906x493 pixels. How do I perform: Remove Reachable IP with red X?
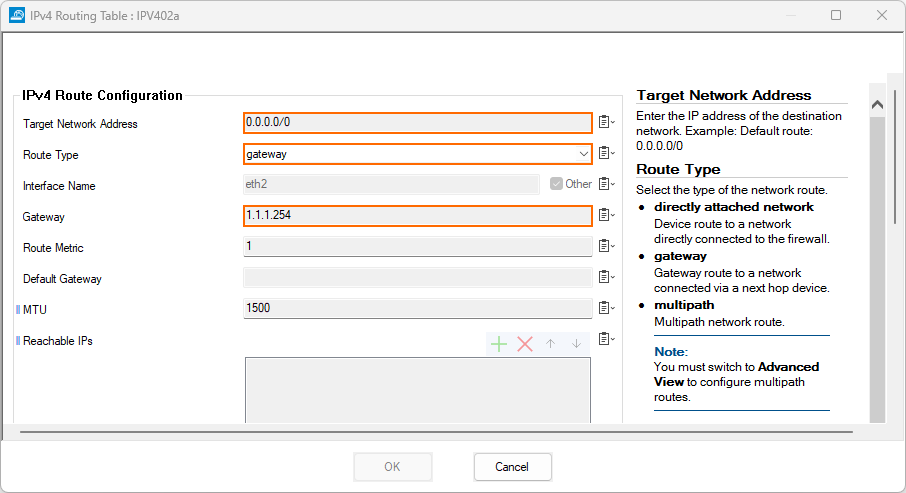click(525, 344)
